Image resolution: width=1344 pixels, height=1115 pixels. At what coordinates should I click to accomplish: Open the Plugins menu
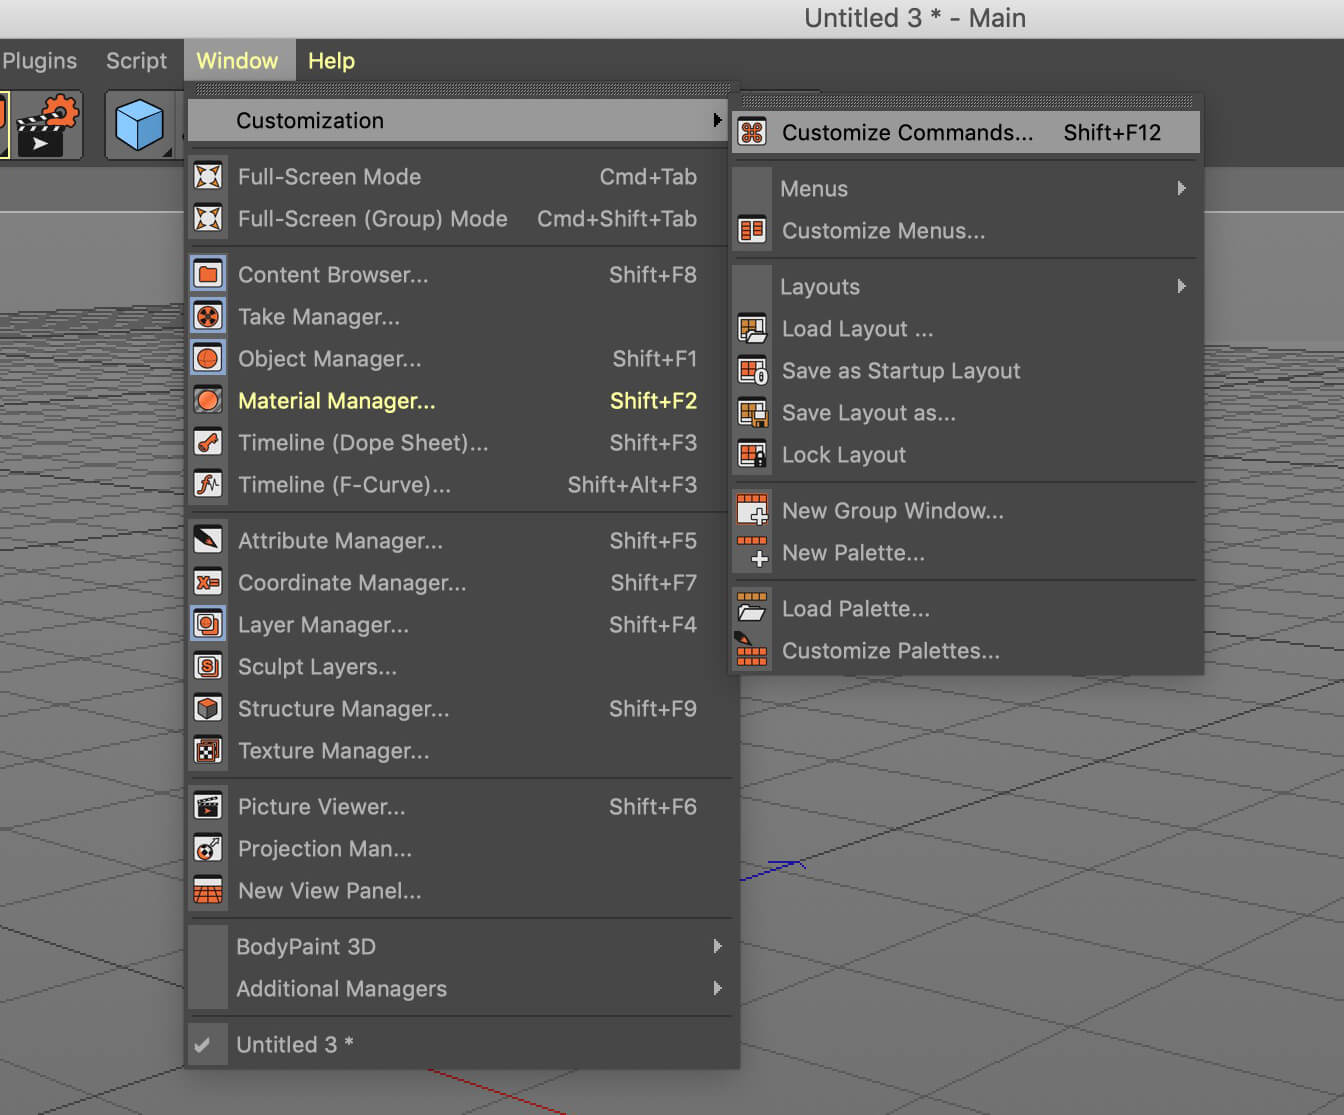39,61
